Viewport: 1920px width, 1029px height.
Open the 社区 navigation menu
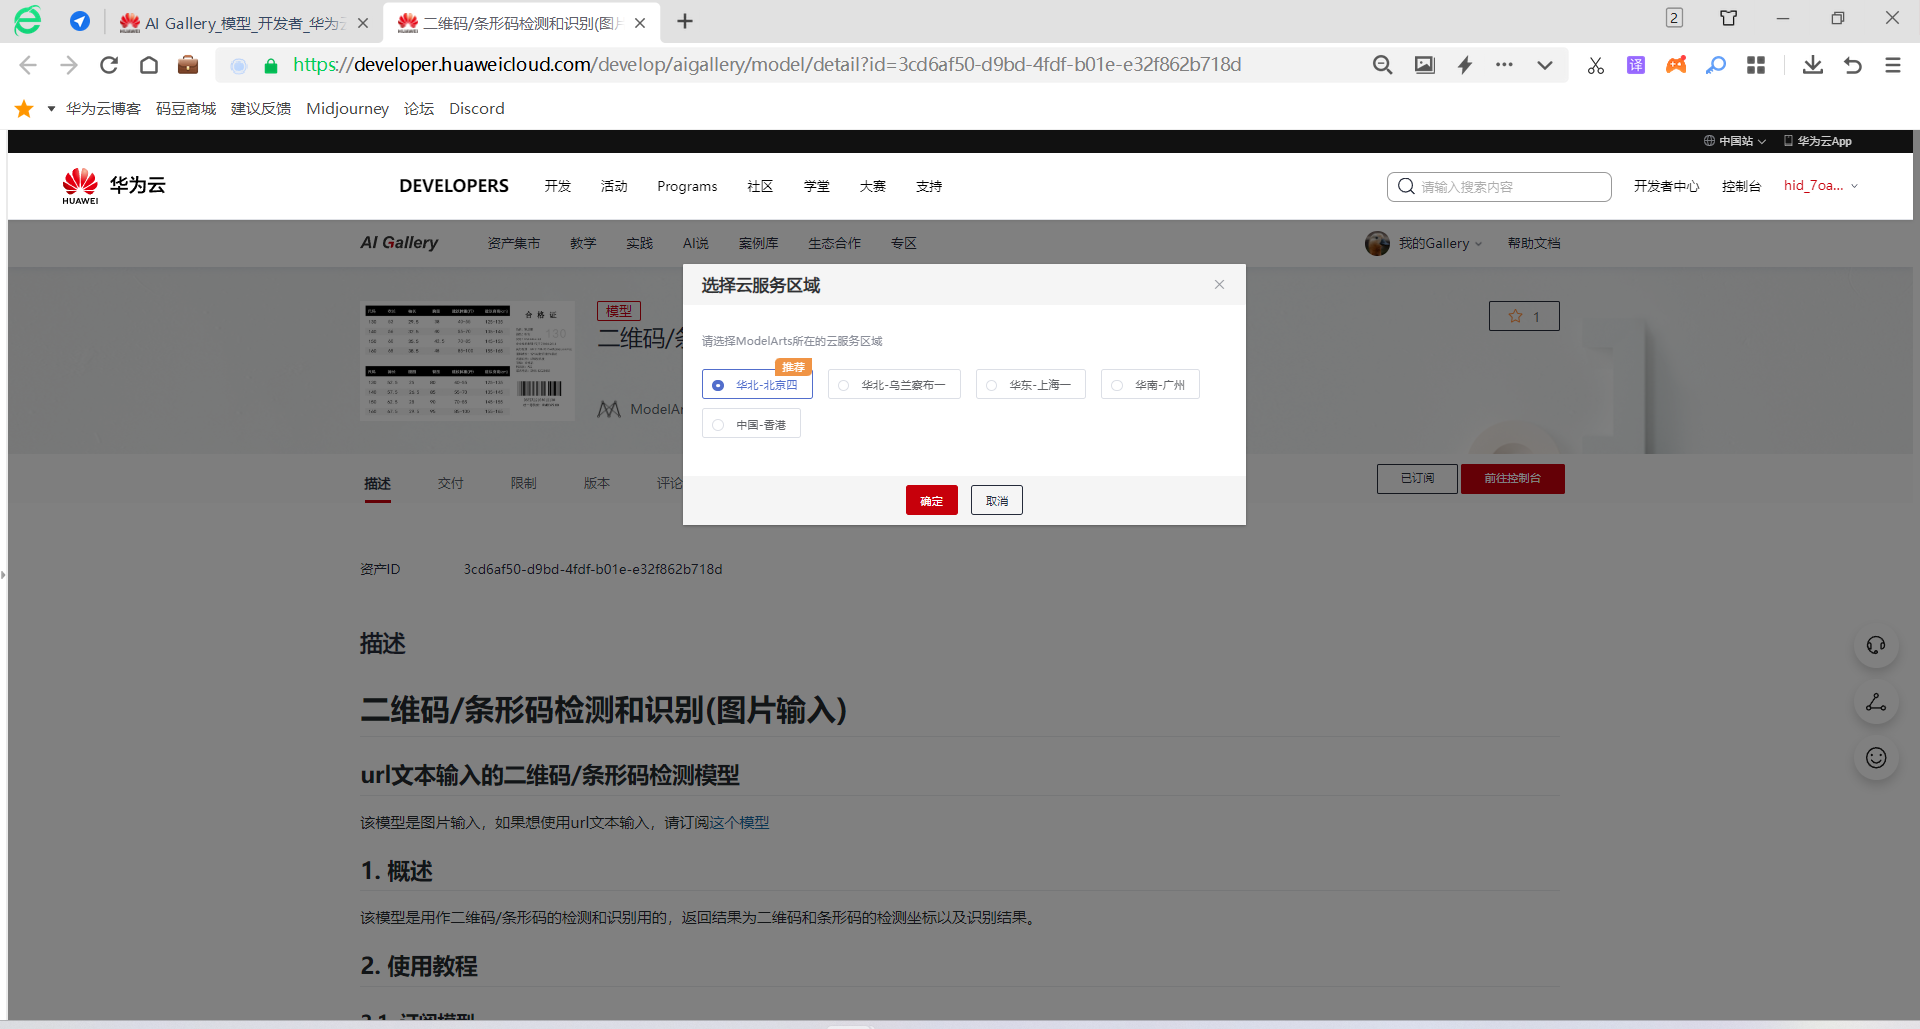760,186
